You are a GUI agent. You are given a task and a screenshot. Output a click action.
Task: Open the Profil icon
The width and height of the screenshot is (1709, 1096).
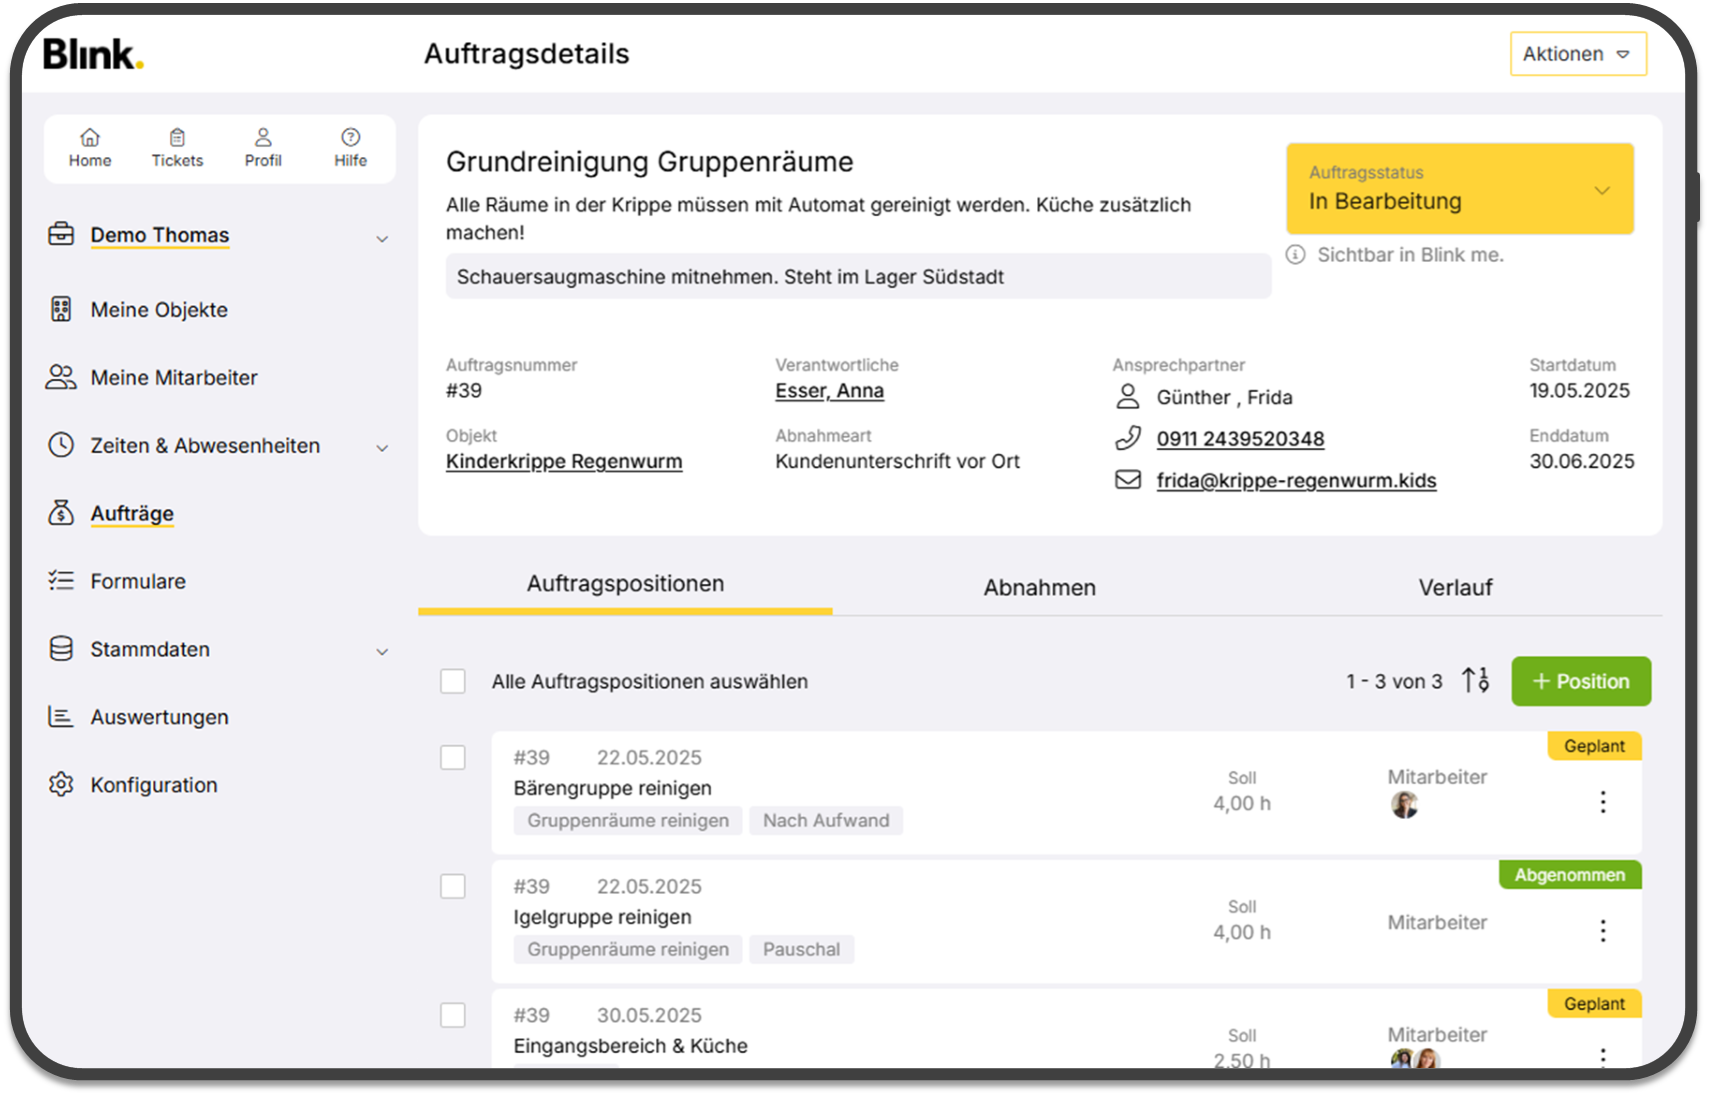[x=263, y=138]
